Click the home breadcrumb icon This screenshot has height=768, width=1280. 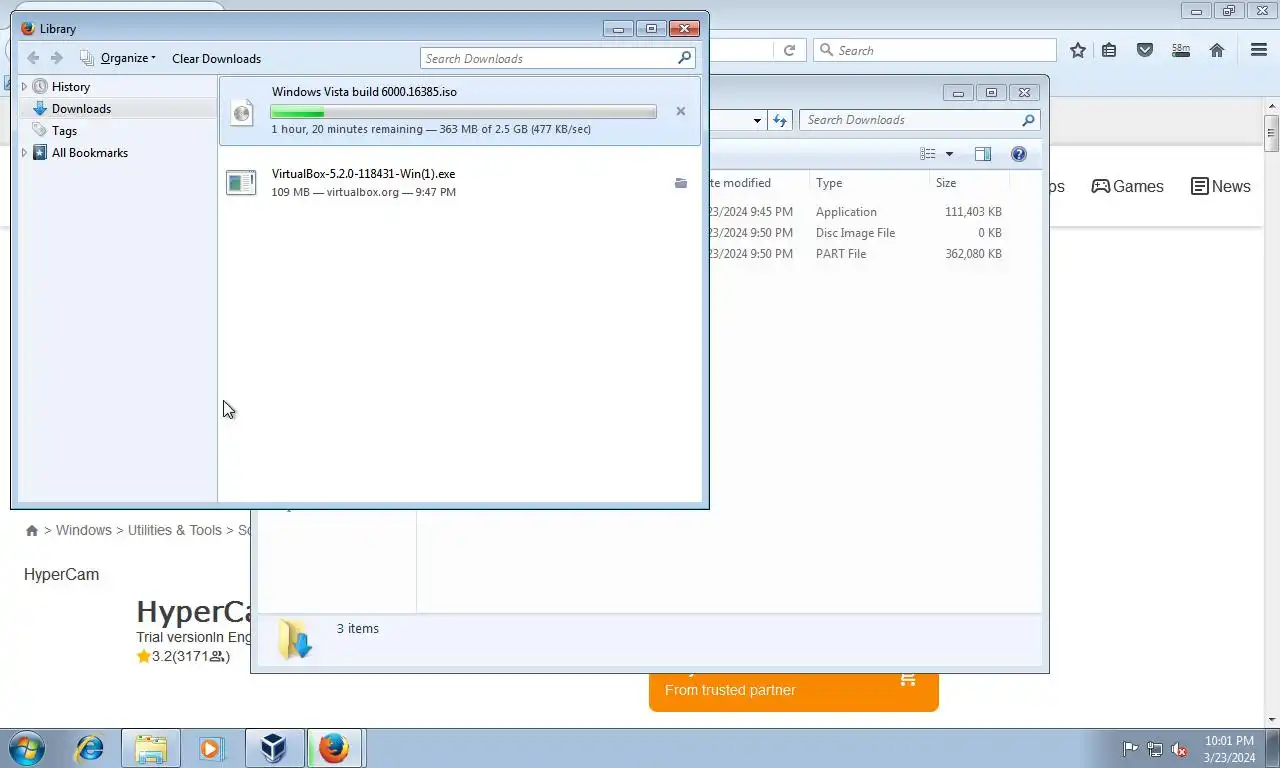pos(32,531)
